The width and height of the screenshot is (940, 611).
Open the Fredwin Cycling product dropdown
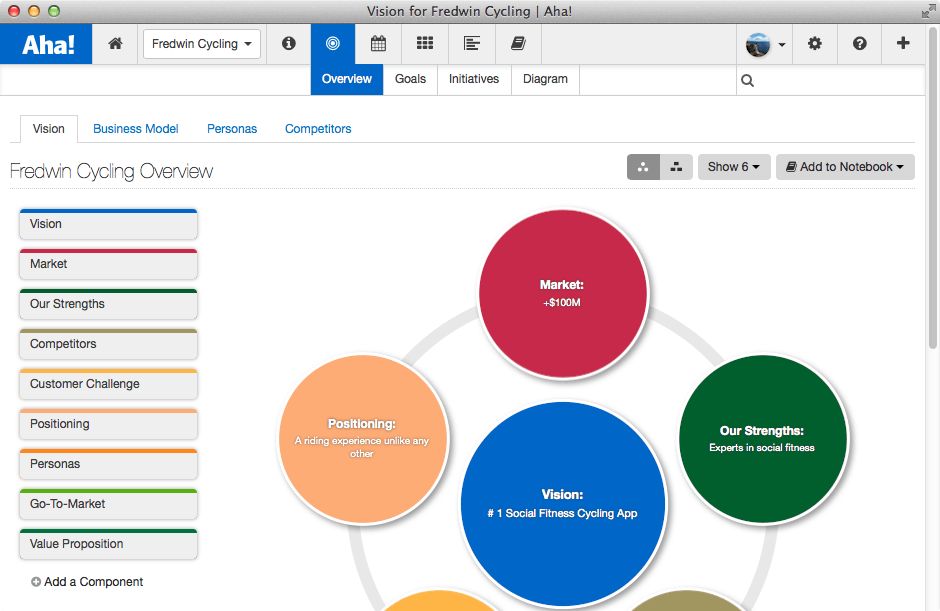click(x=201, y=44)
